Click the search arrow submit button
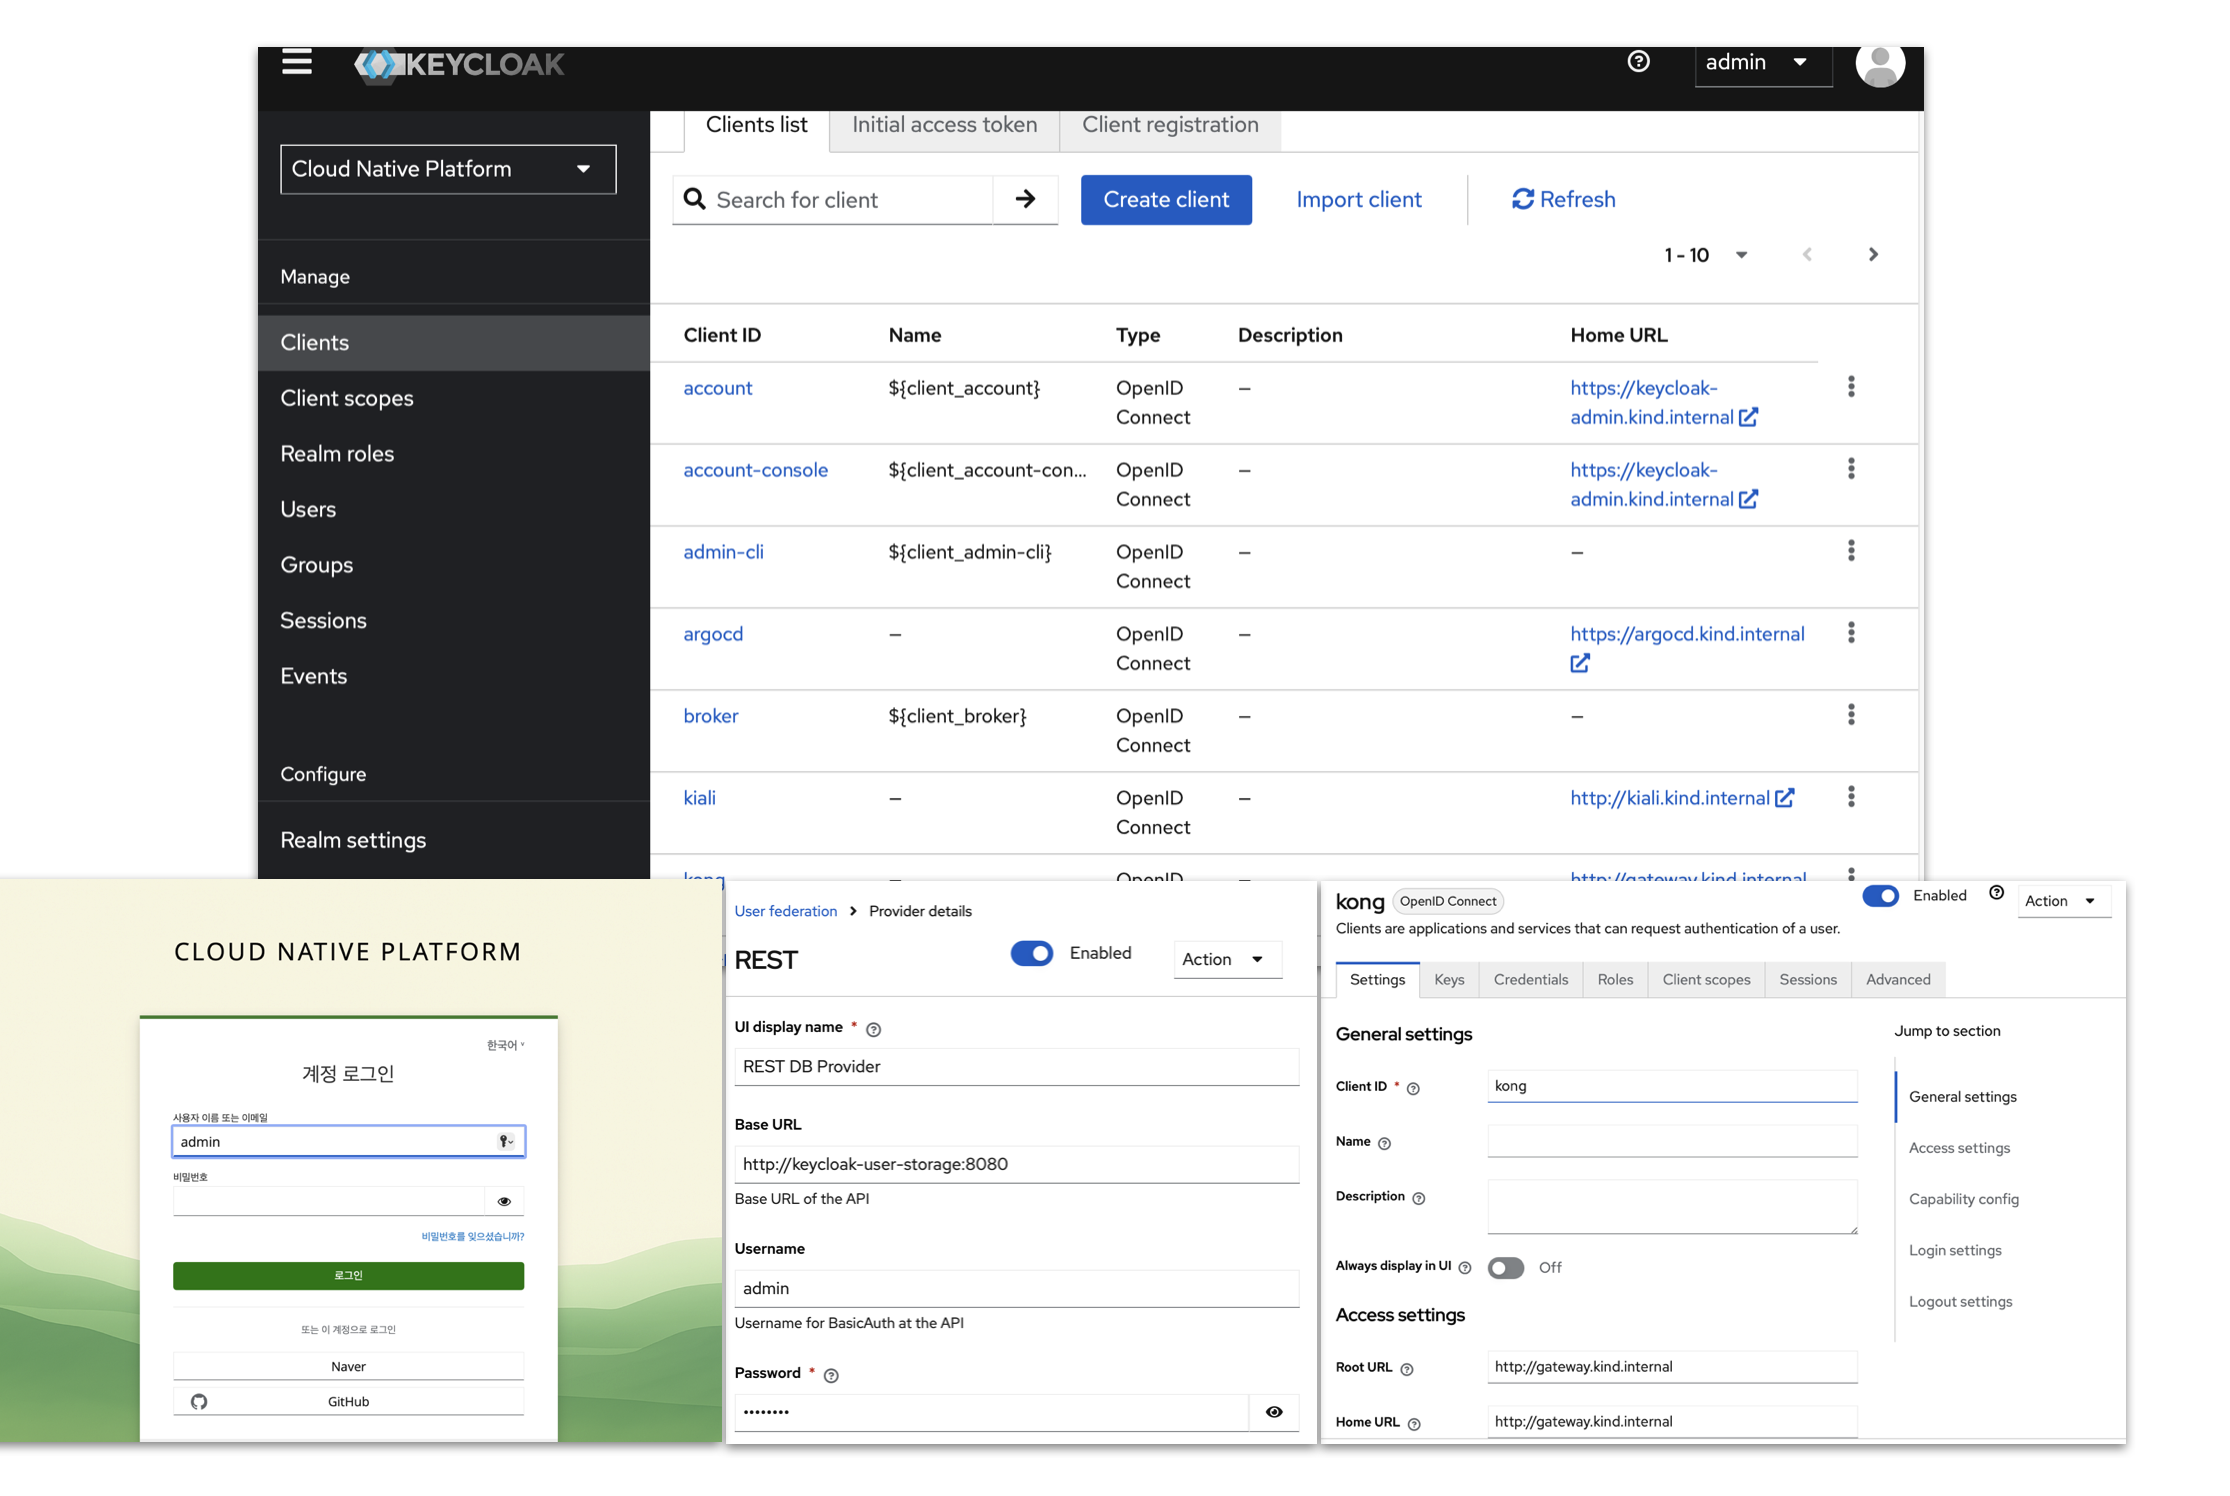Image resolution: width=2230 pixels, height=1496 pixels. (x=1025, y=199)
